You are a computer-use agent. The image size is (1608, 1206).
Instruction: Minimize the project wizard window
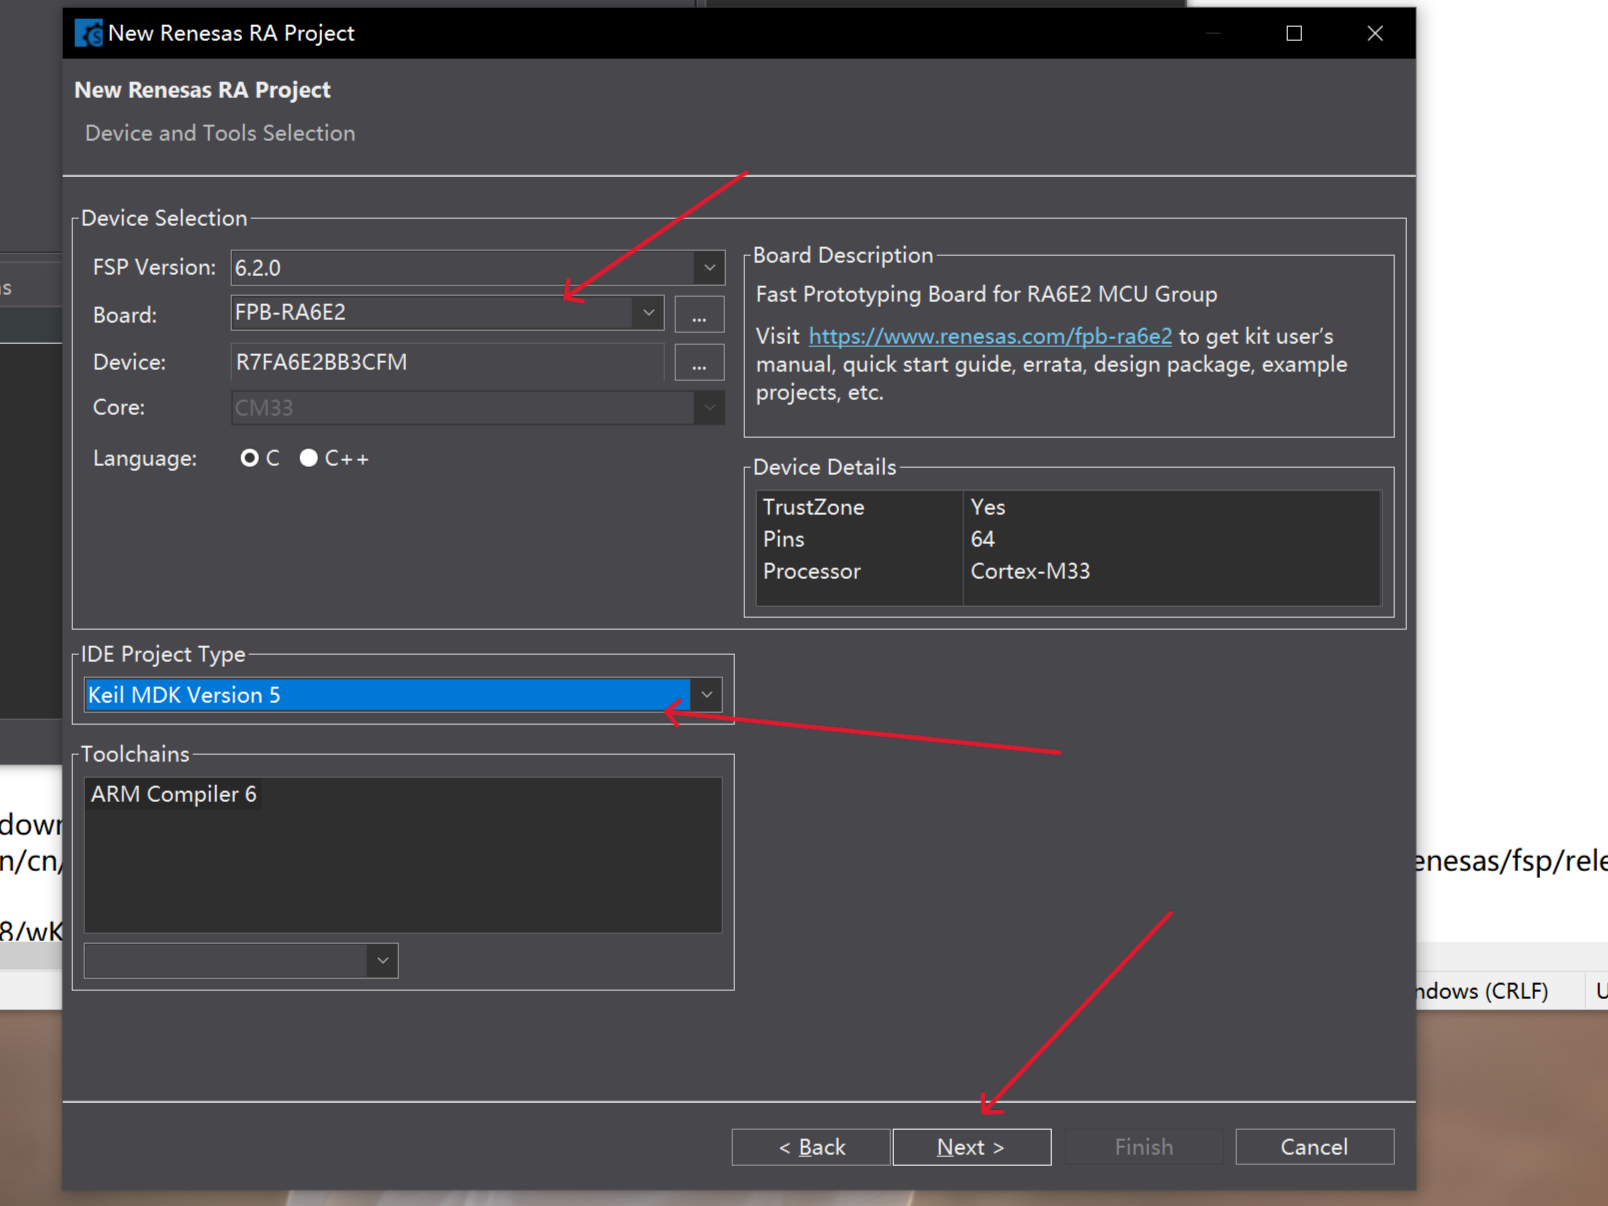[x=1213, y=34]
